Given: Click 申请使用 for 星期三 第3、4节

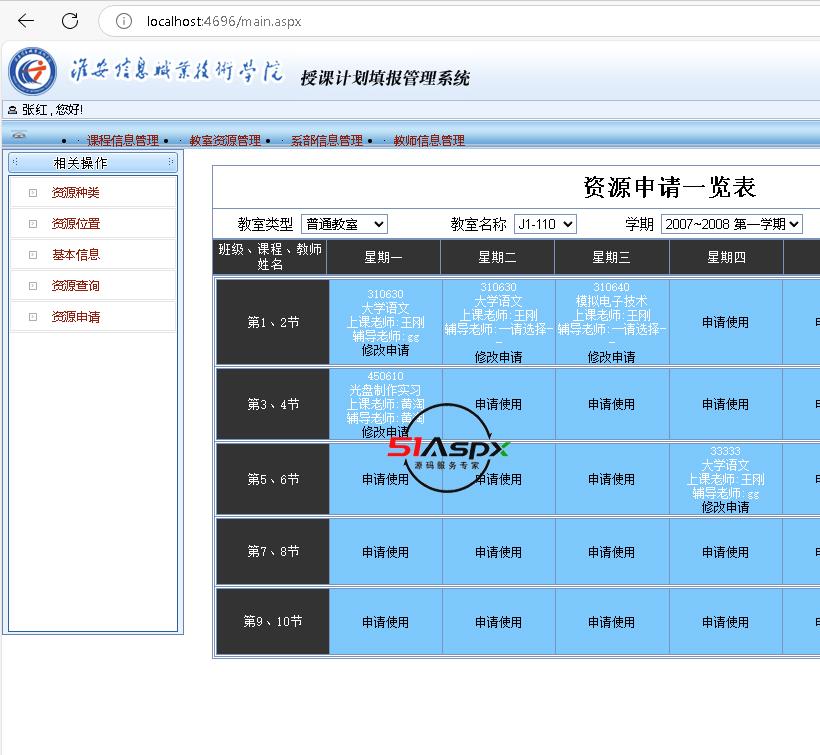Looking at the screenshot, I should click(611, 404).
